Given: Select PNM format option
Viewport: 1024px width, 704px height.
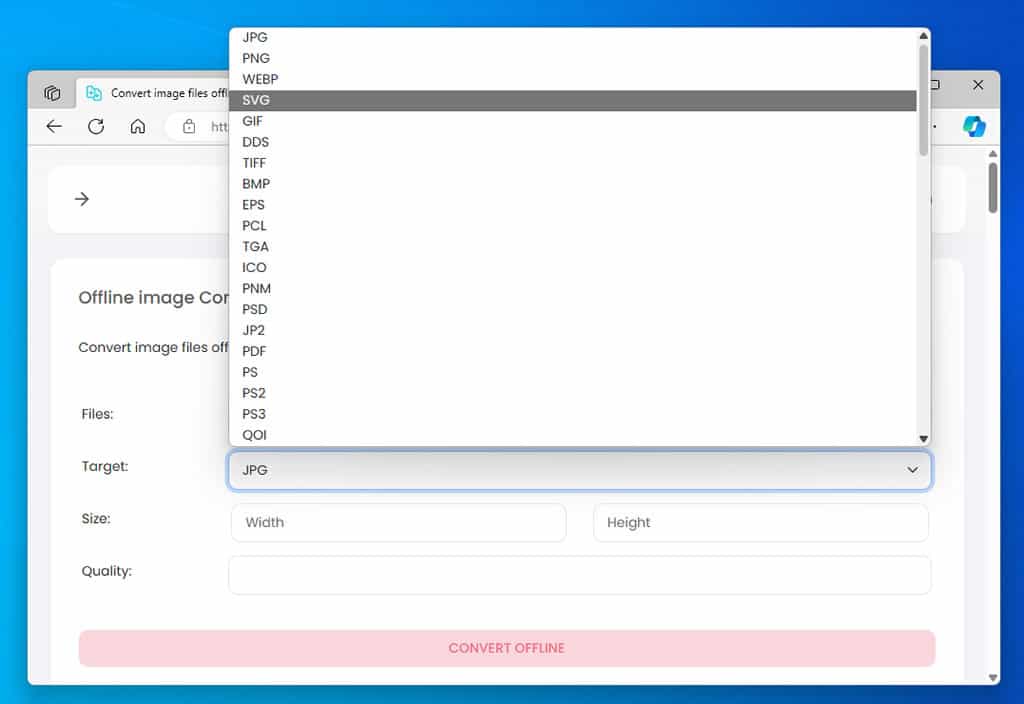Looking at the screenshot, I should tap(573, 288).
